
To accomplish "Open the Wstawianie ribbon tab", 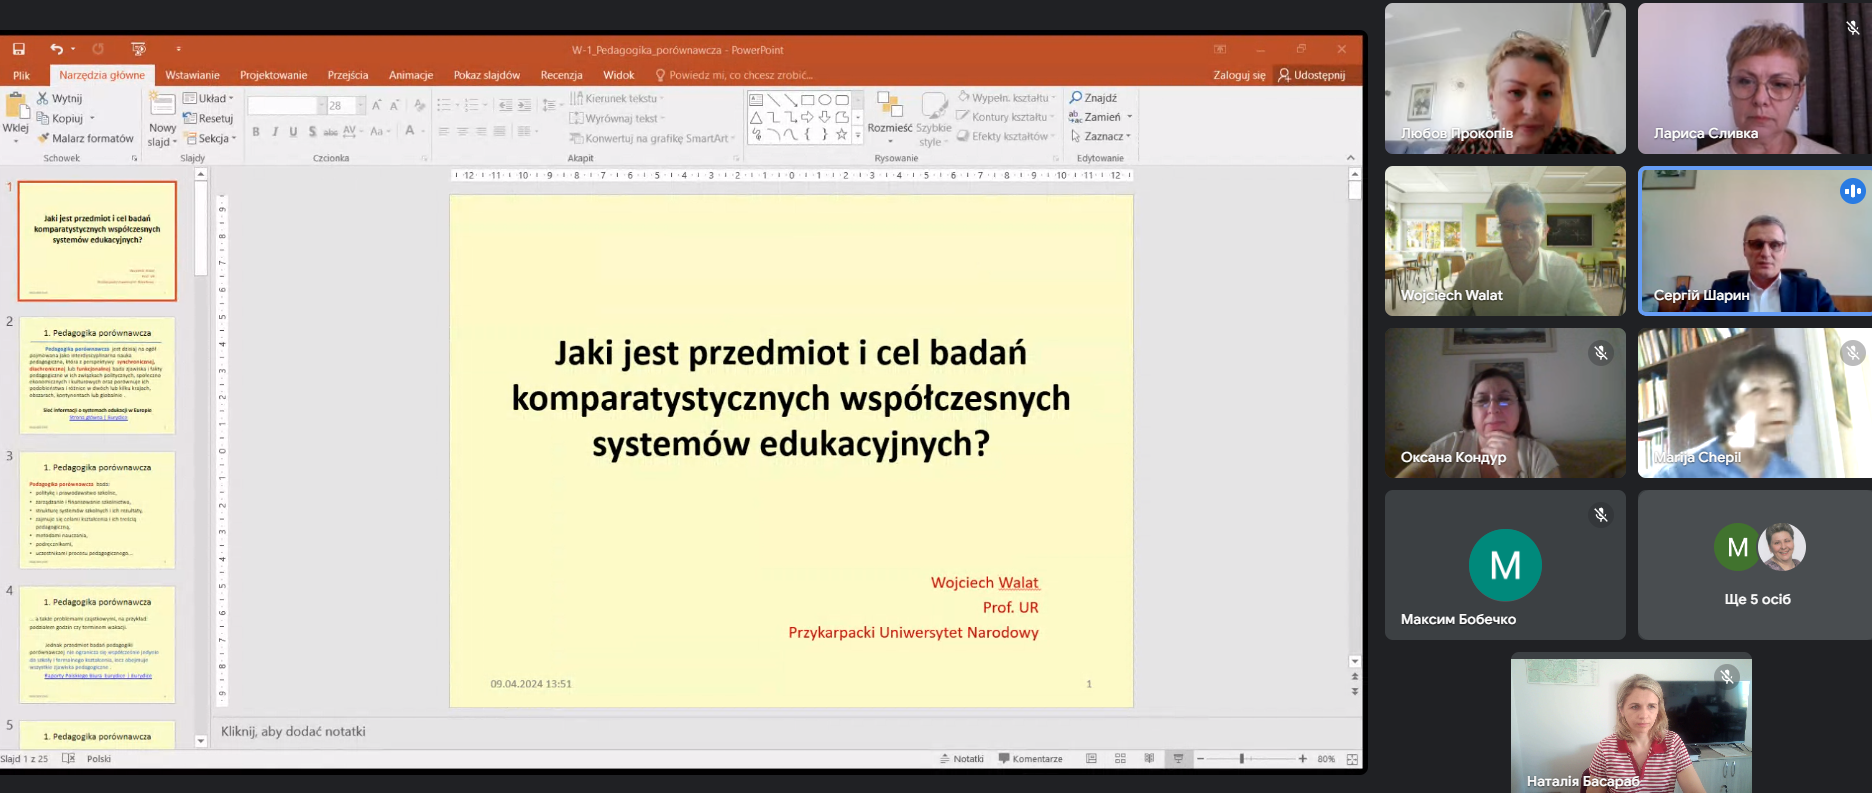I will [192, 75].
